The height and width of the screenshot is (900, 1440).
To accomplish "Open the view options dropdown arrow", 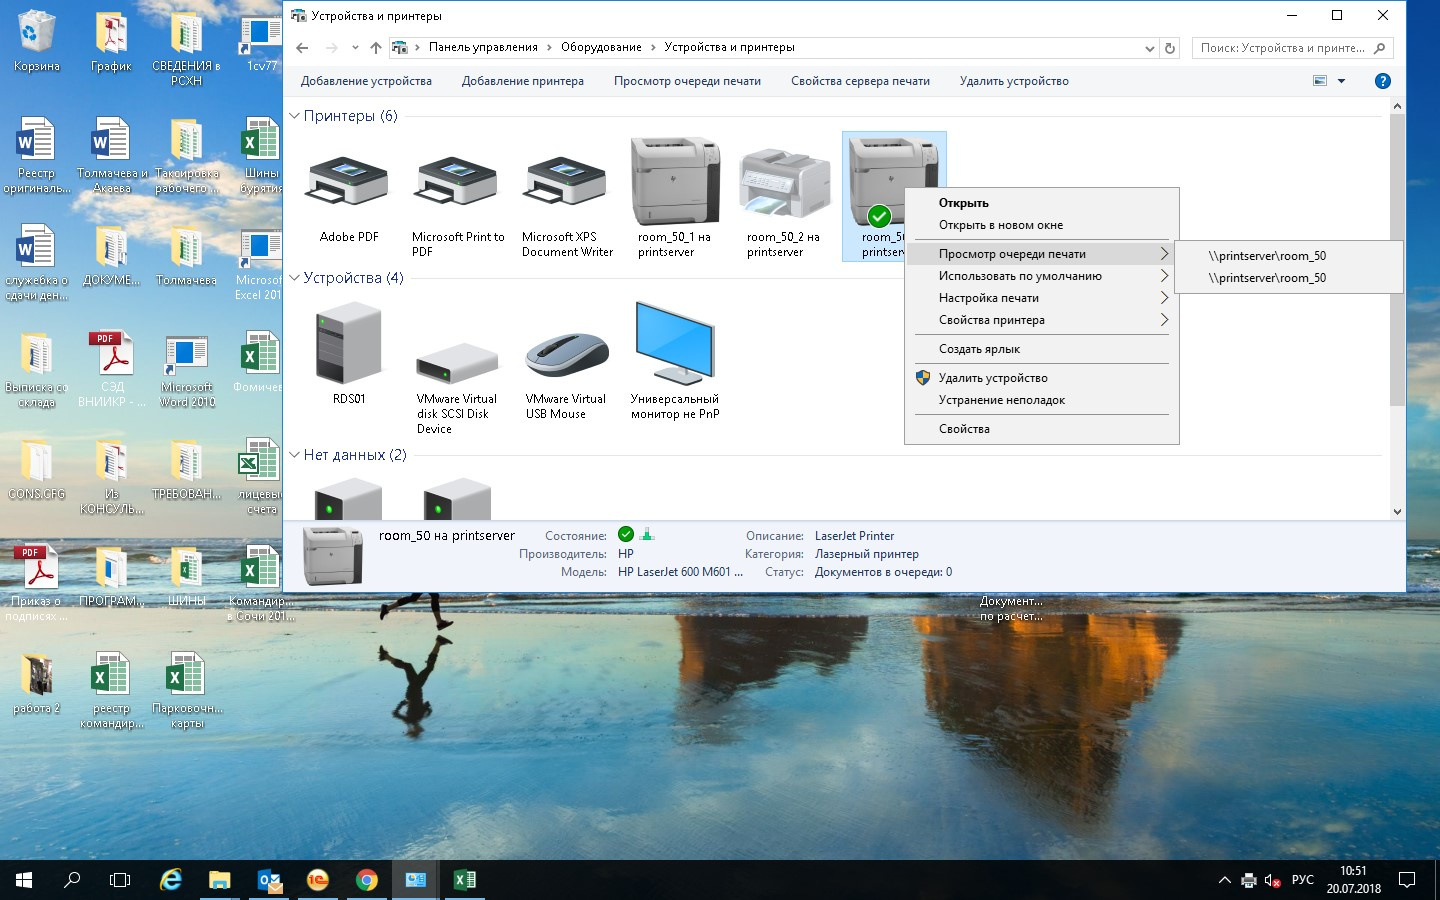I will tap(1341, 81).
